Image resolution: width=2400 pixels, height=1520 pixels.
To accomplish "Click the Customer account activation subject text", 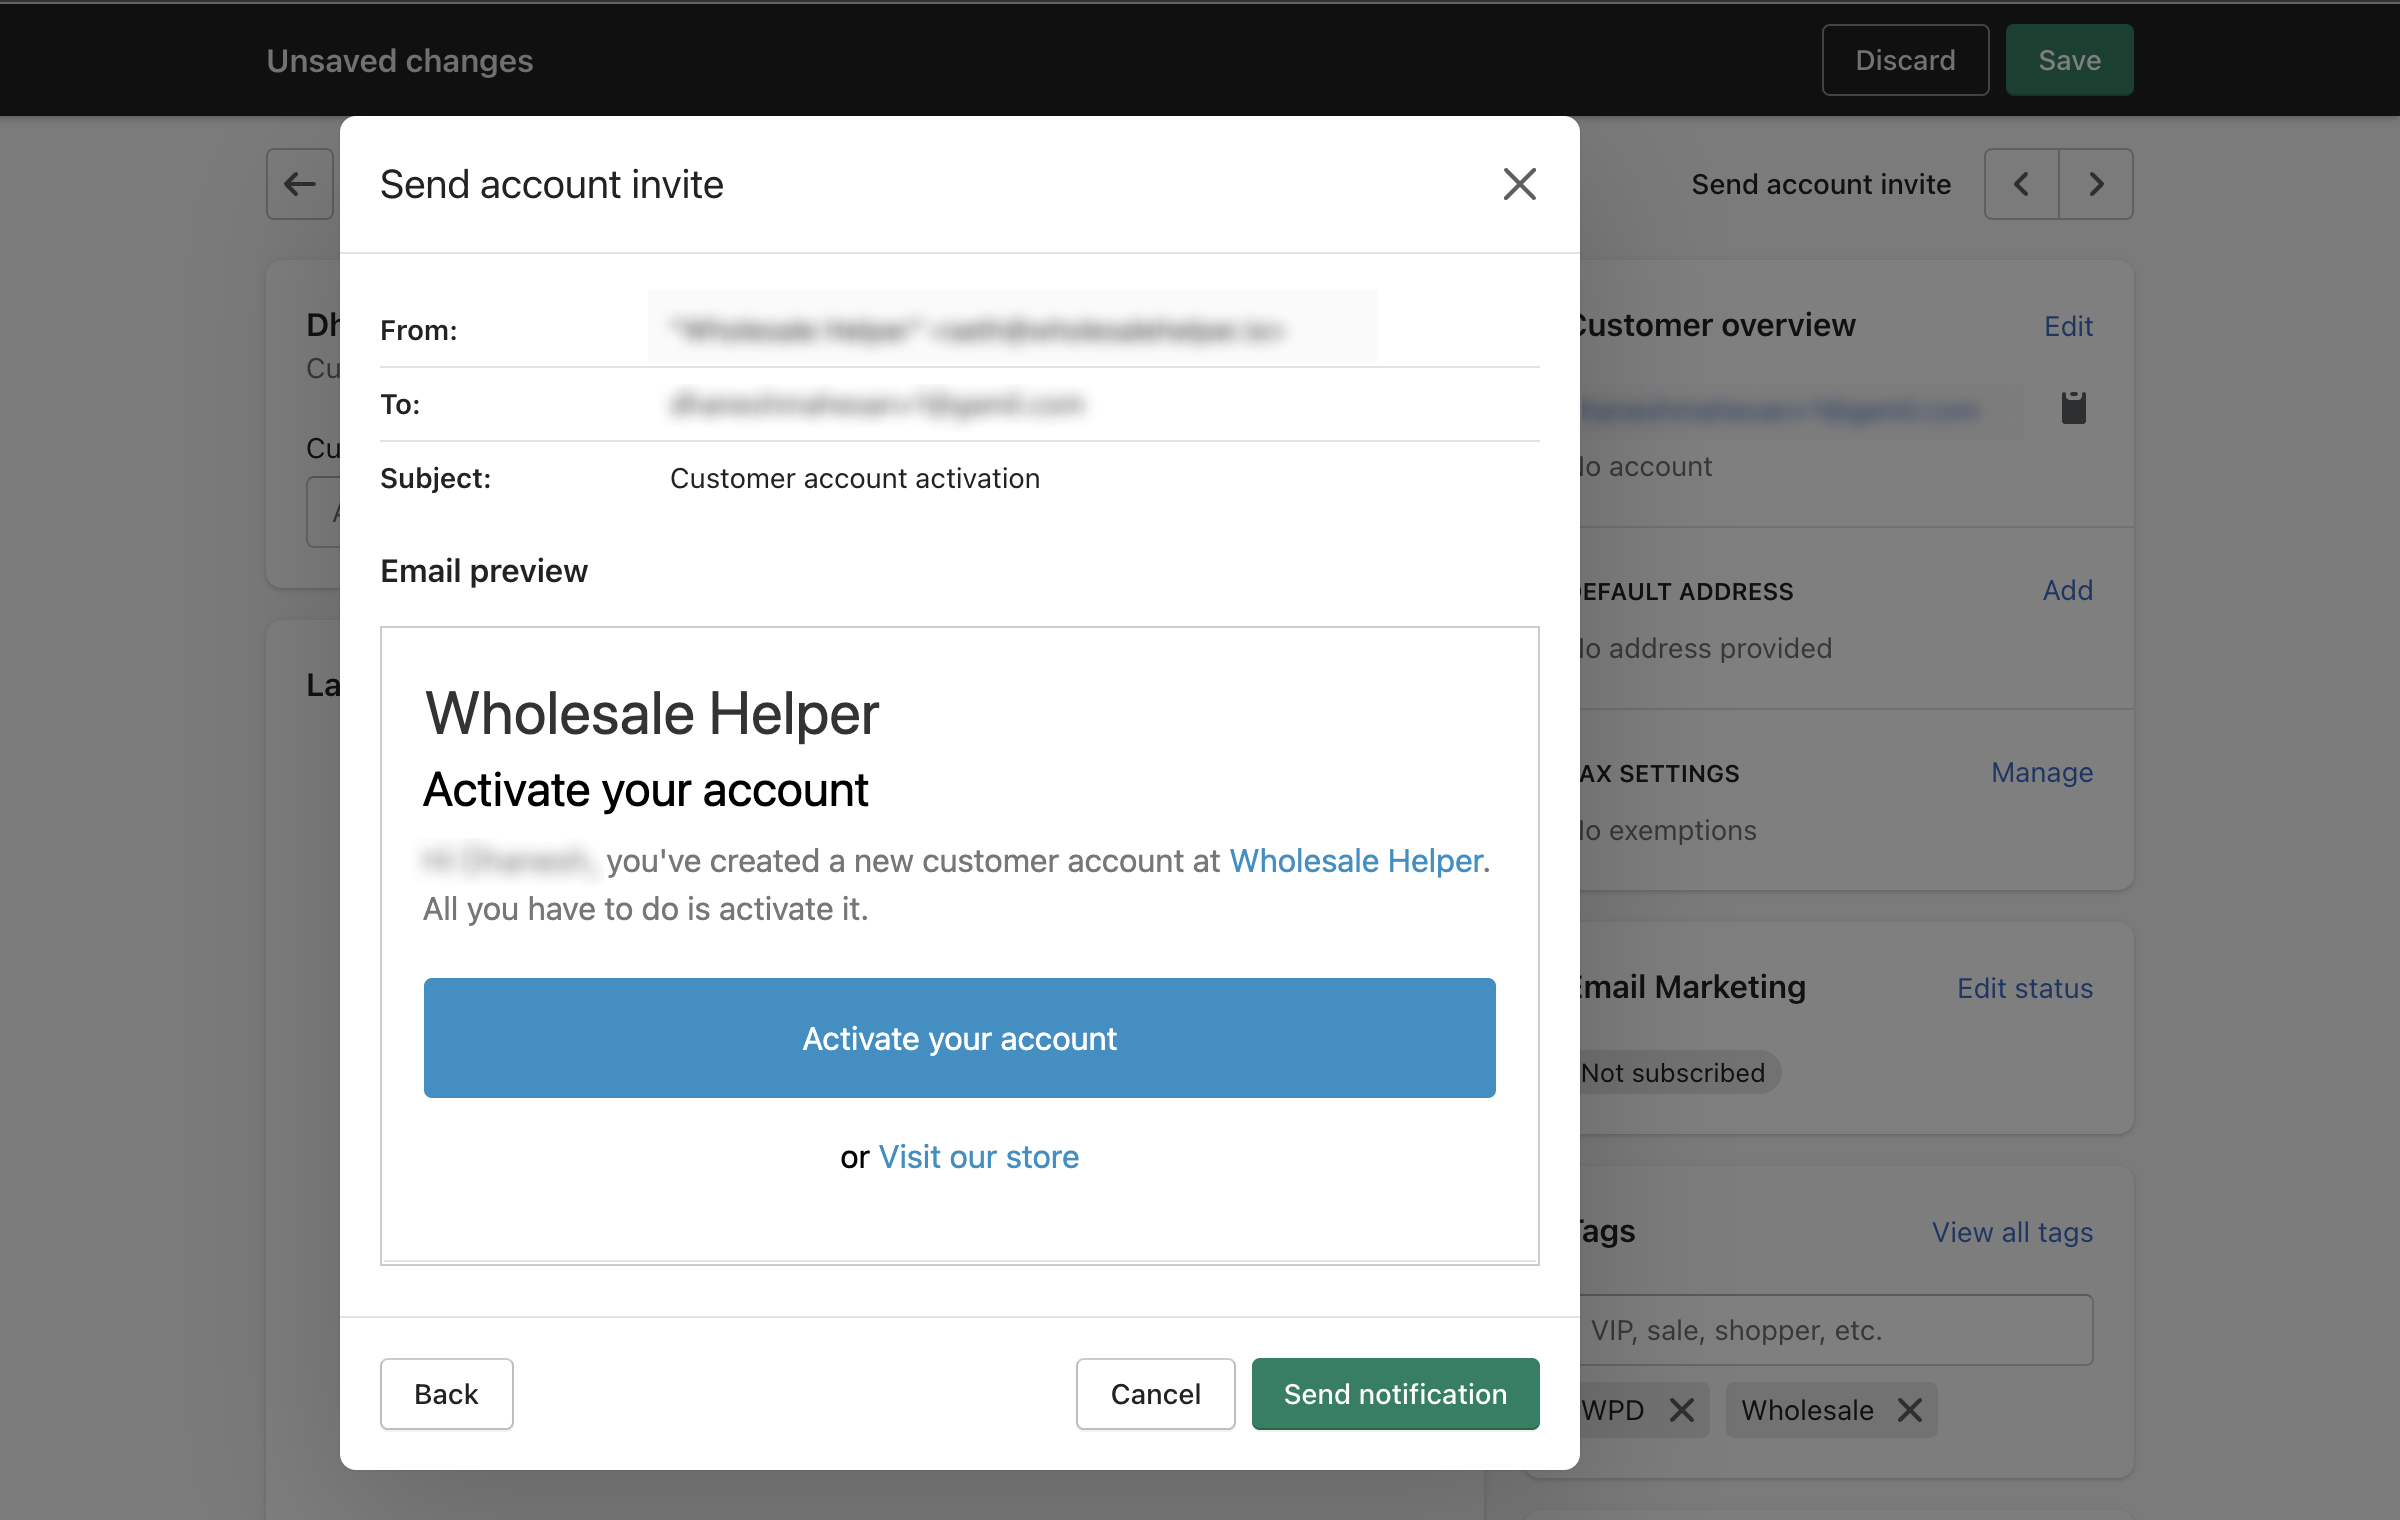I will coord(855,478).
